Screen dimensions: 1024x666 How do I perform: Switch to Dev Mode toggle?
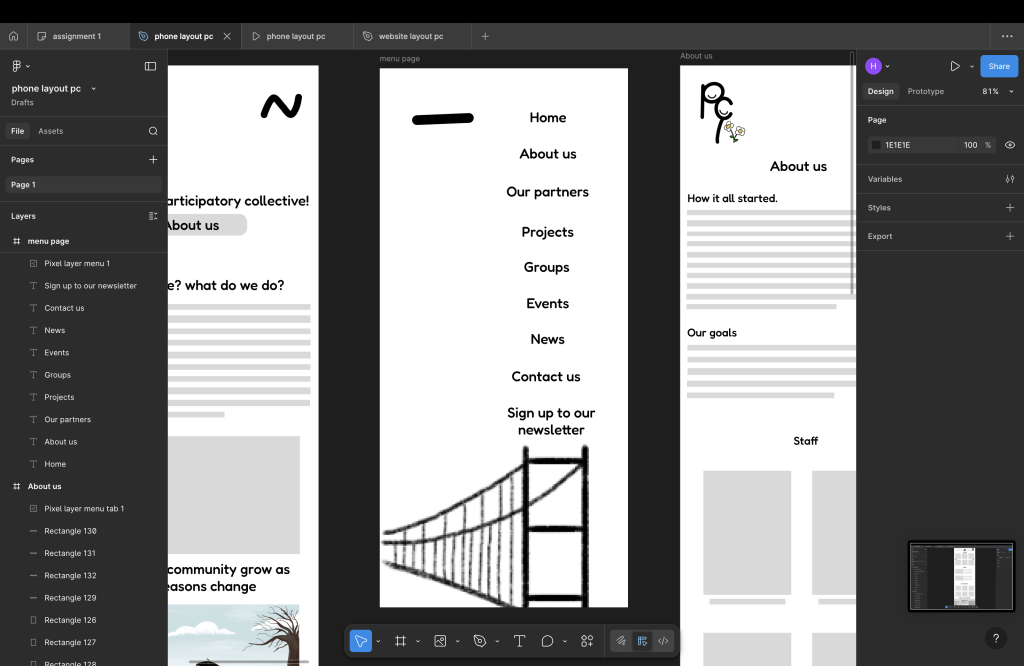click(663, 641)
